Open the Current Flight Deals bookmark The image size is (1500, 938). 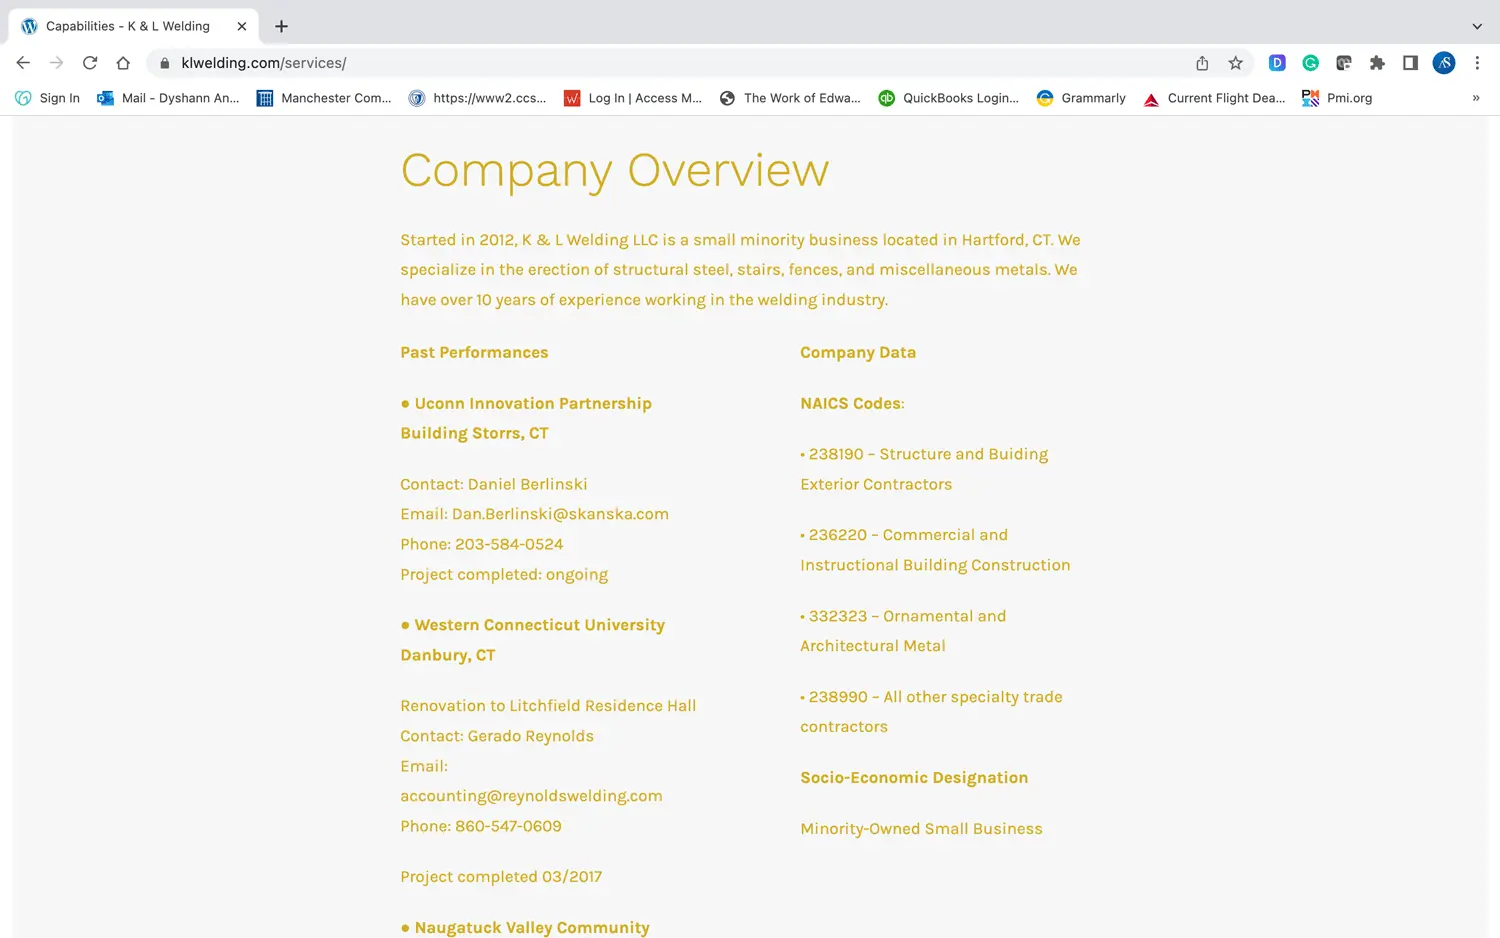click(1214, 98)
